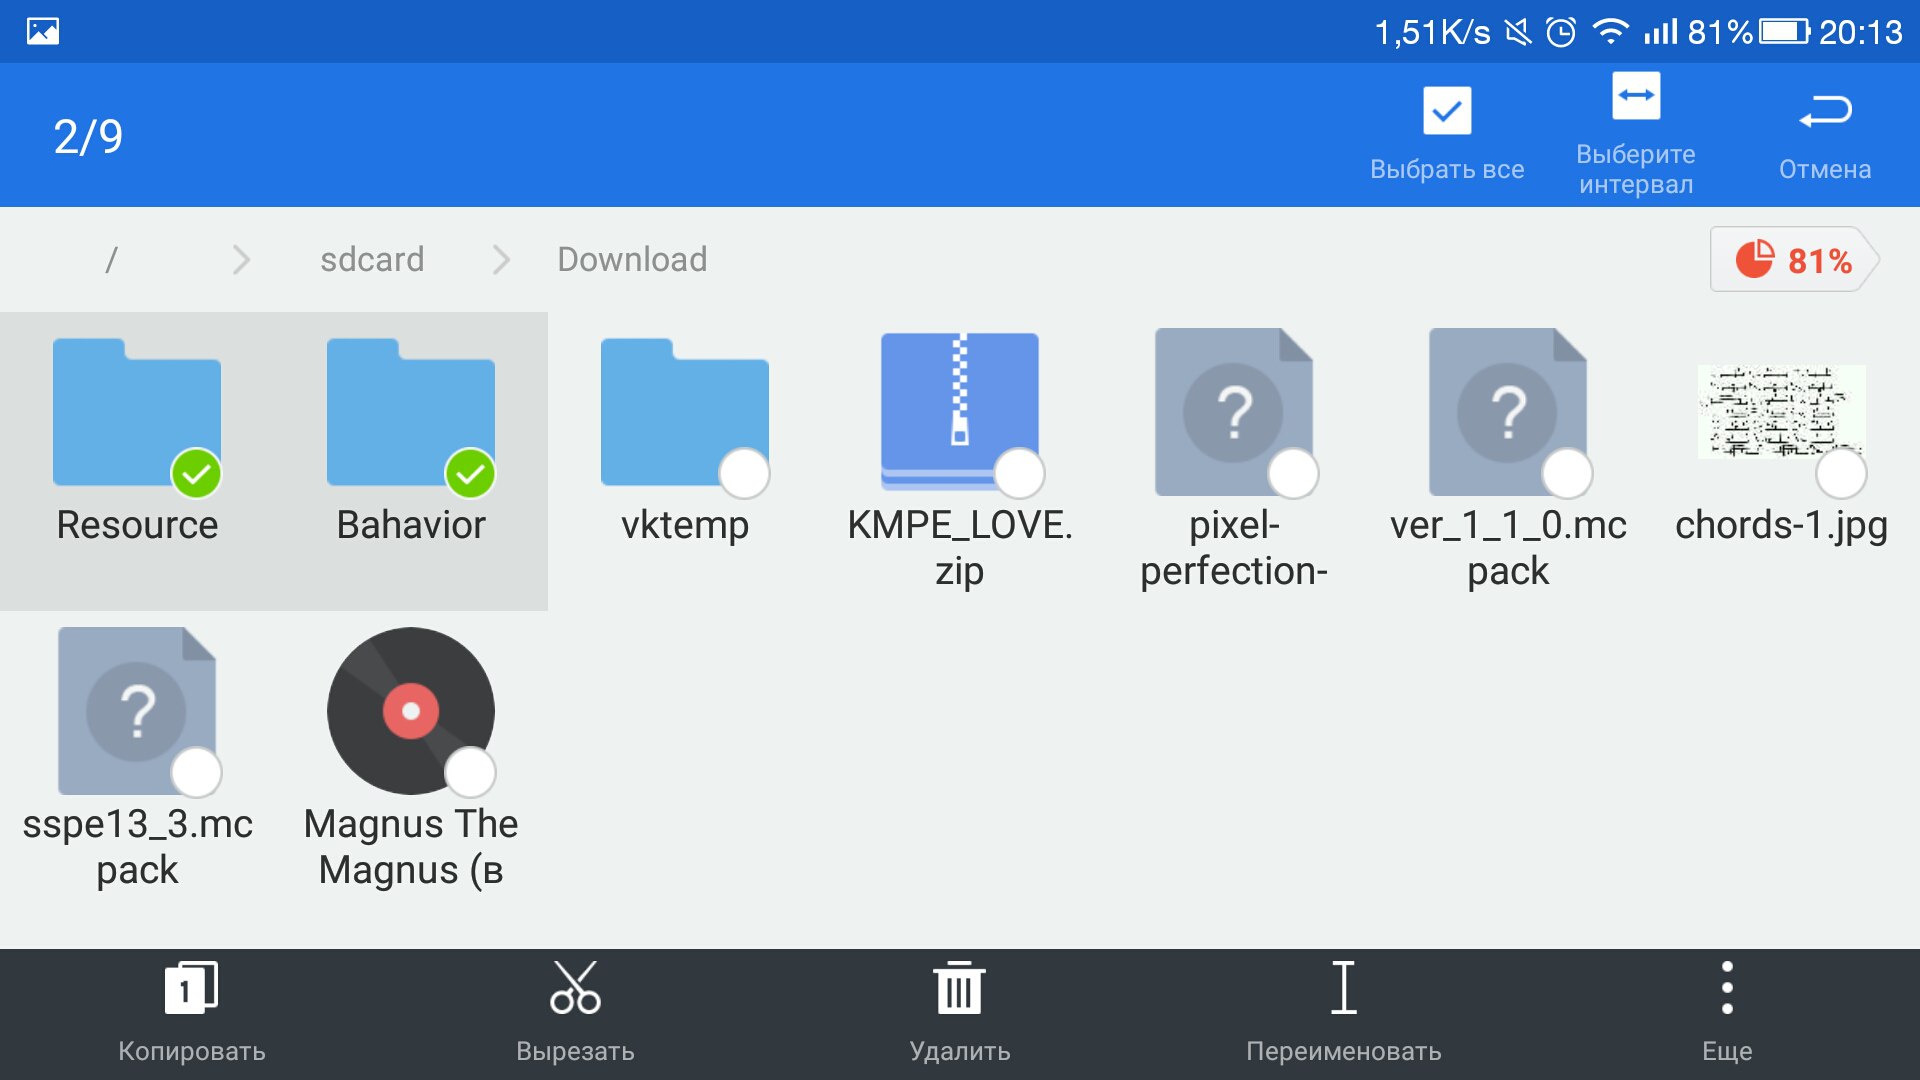Tap the Select interval (Выберите интервал) icon
This screenshot has height=1080, width=1920.
tap(1636, 97)
